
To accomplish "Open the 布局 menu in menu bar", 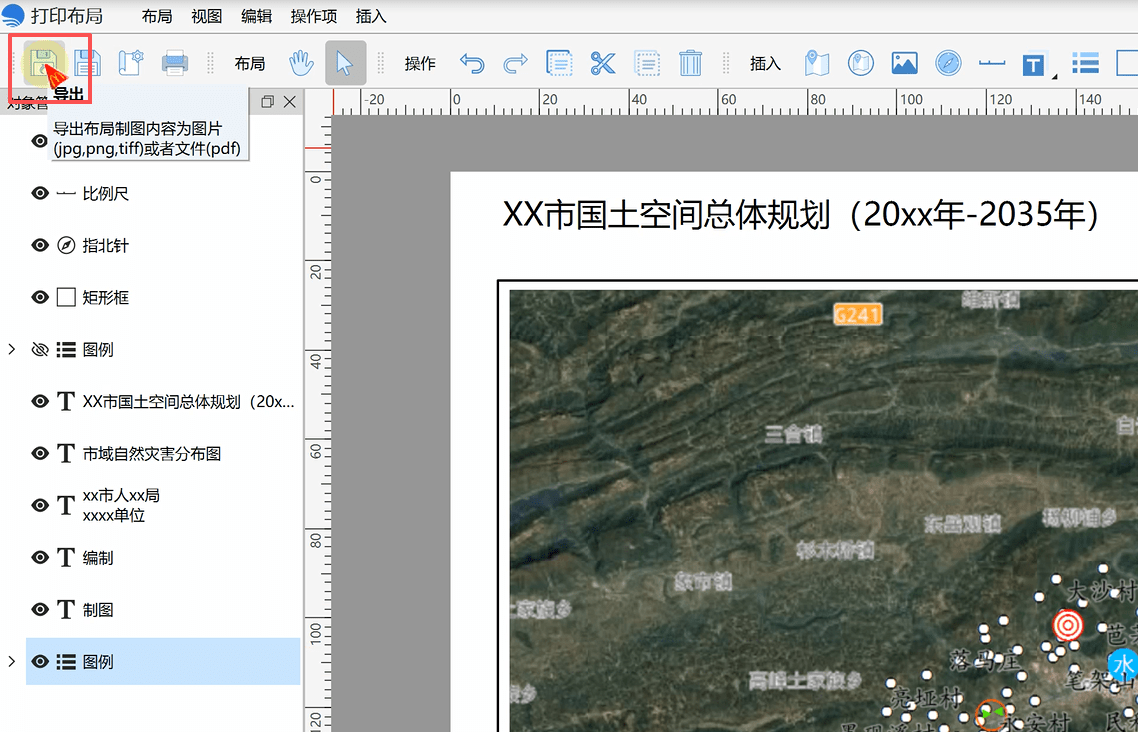I will (x=157, y=16).
